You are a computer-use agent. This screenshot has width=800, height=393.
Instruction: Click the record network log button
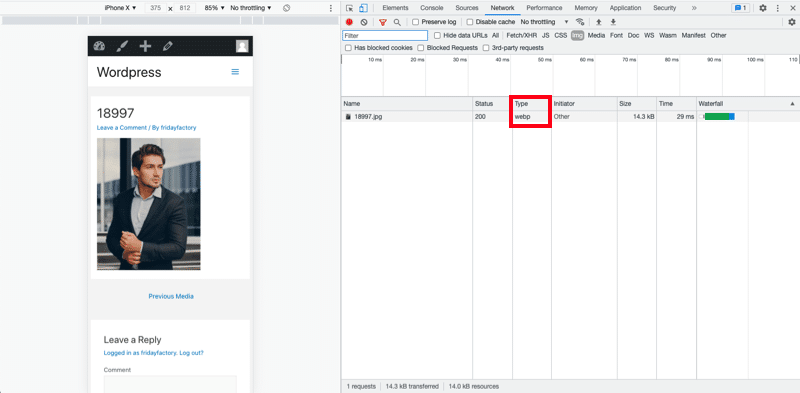point(349,22)
